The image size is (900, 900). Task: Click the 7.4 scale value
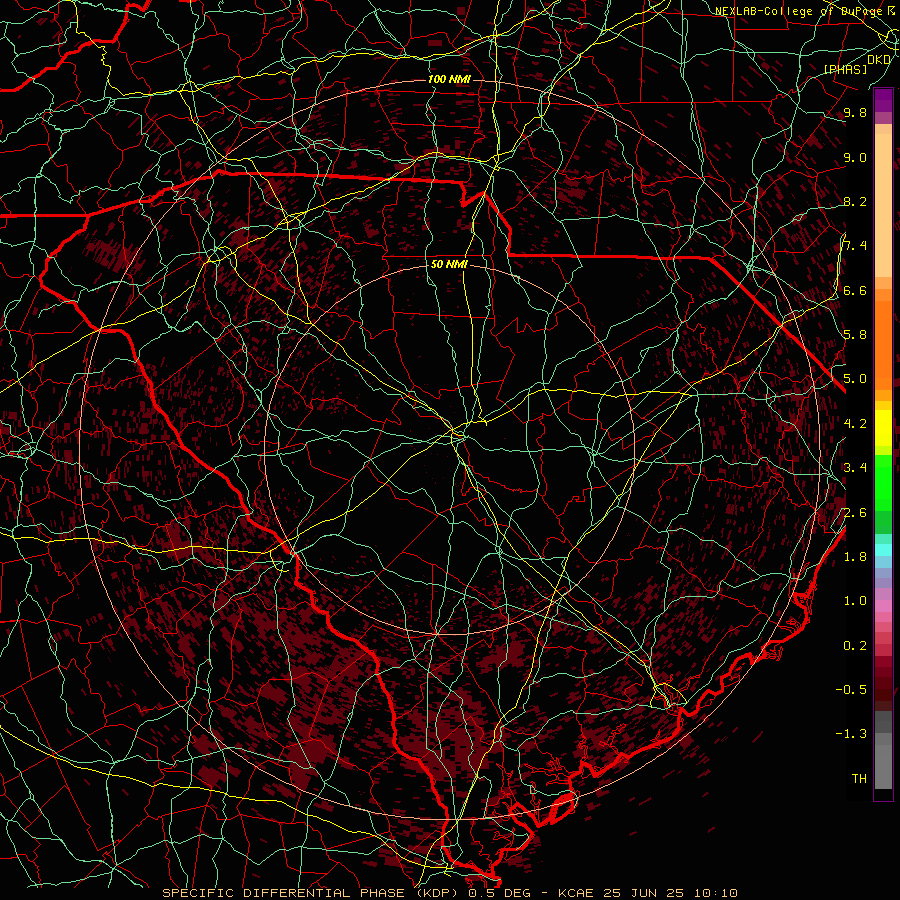(x=855, y=246)
